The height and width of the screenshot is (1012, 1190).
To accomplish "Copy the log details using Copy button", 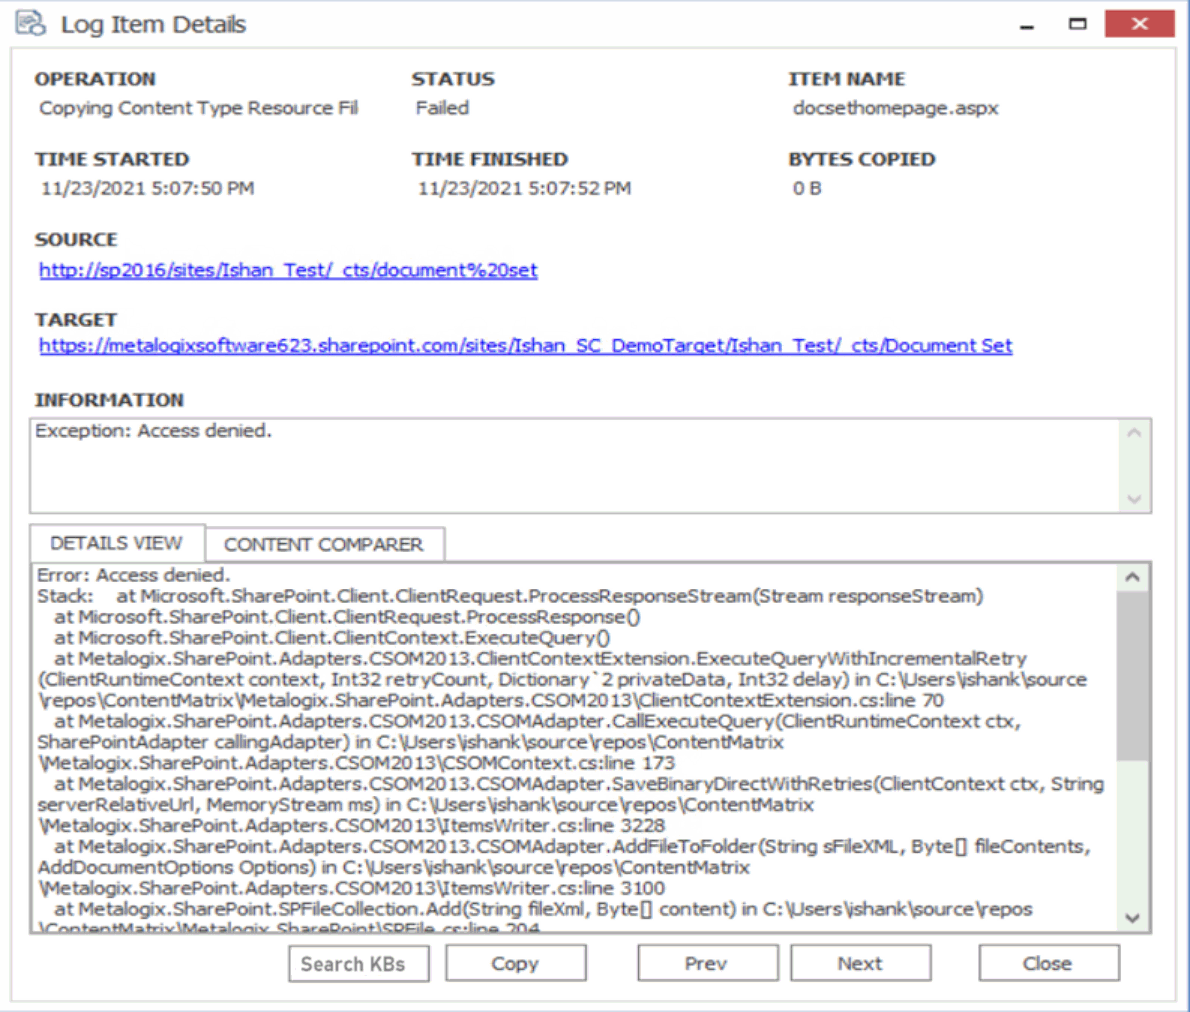I will [516, 963].
